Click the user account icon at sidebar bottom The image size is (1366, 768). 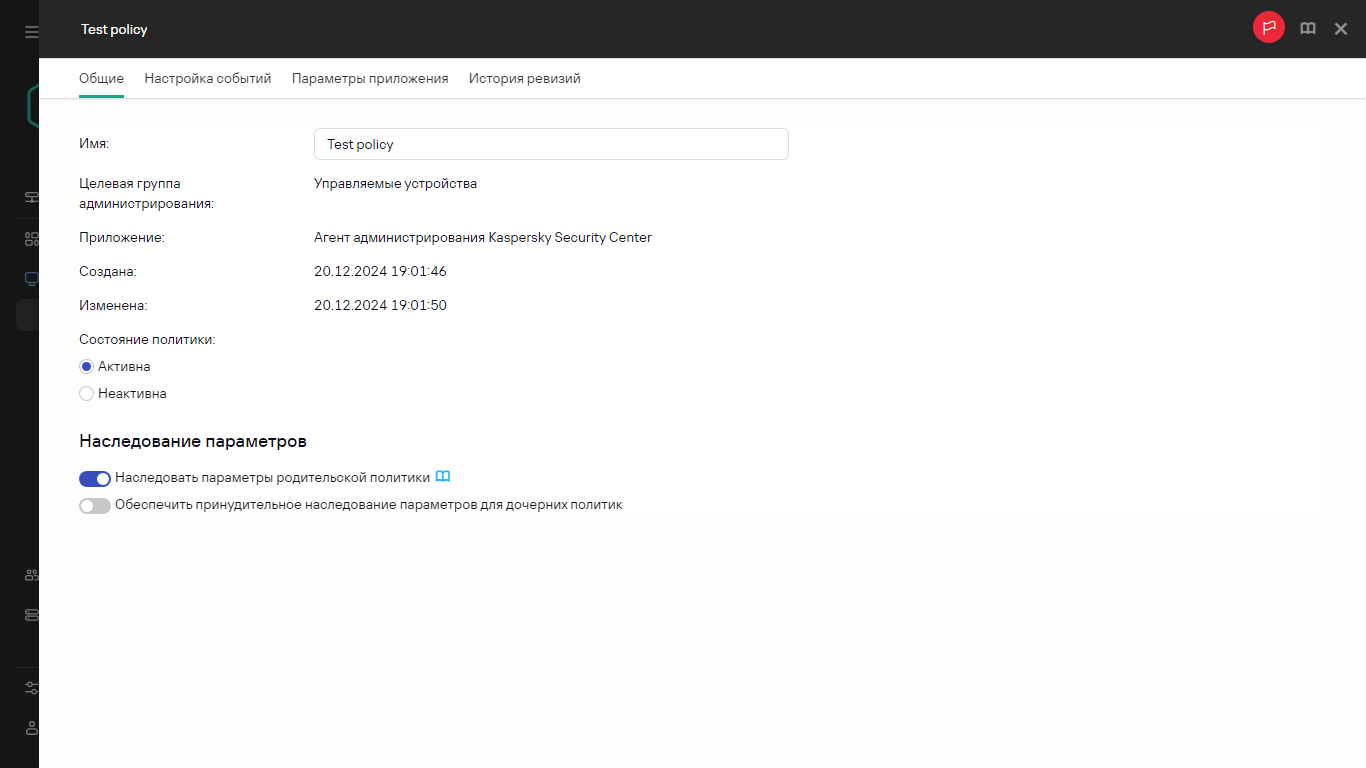point(31,727)
